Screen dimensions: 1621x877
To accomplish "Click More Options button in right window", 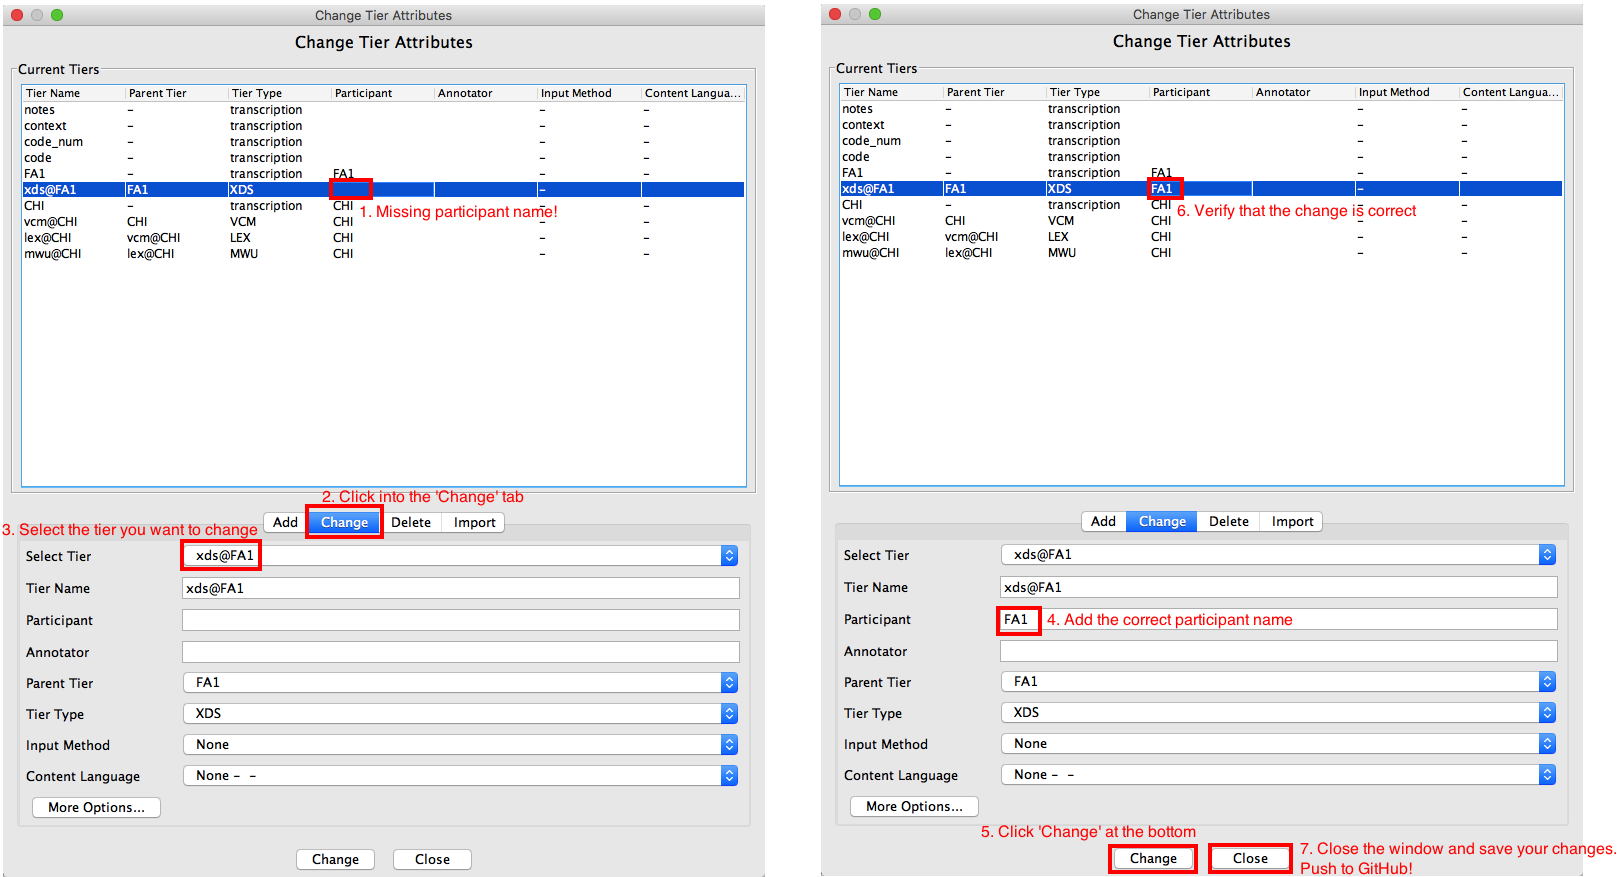I will tap(914, 807).
